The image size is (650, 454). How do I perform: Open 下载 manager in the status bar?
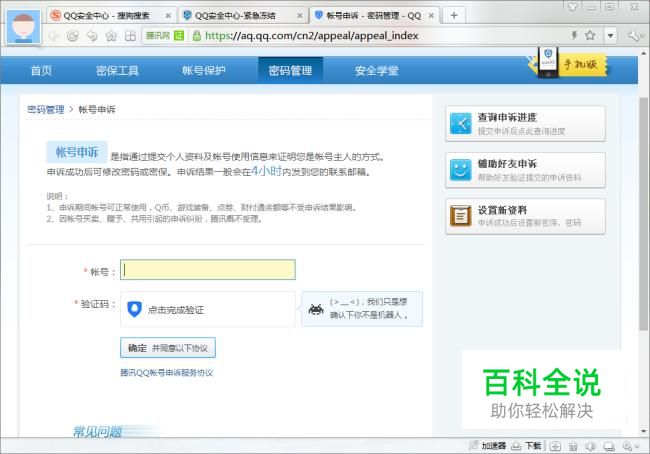526,446
